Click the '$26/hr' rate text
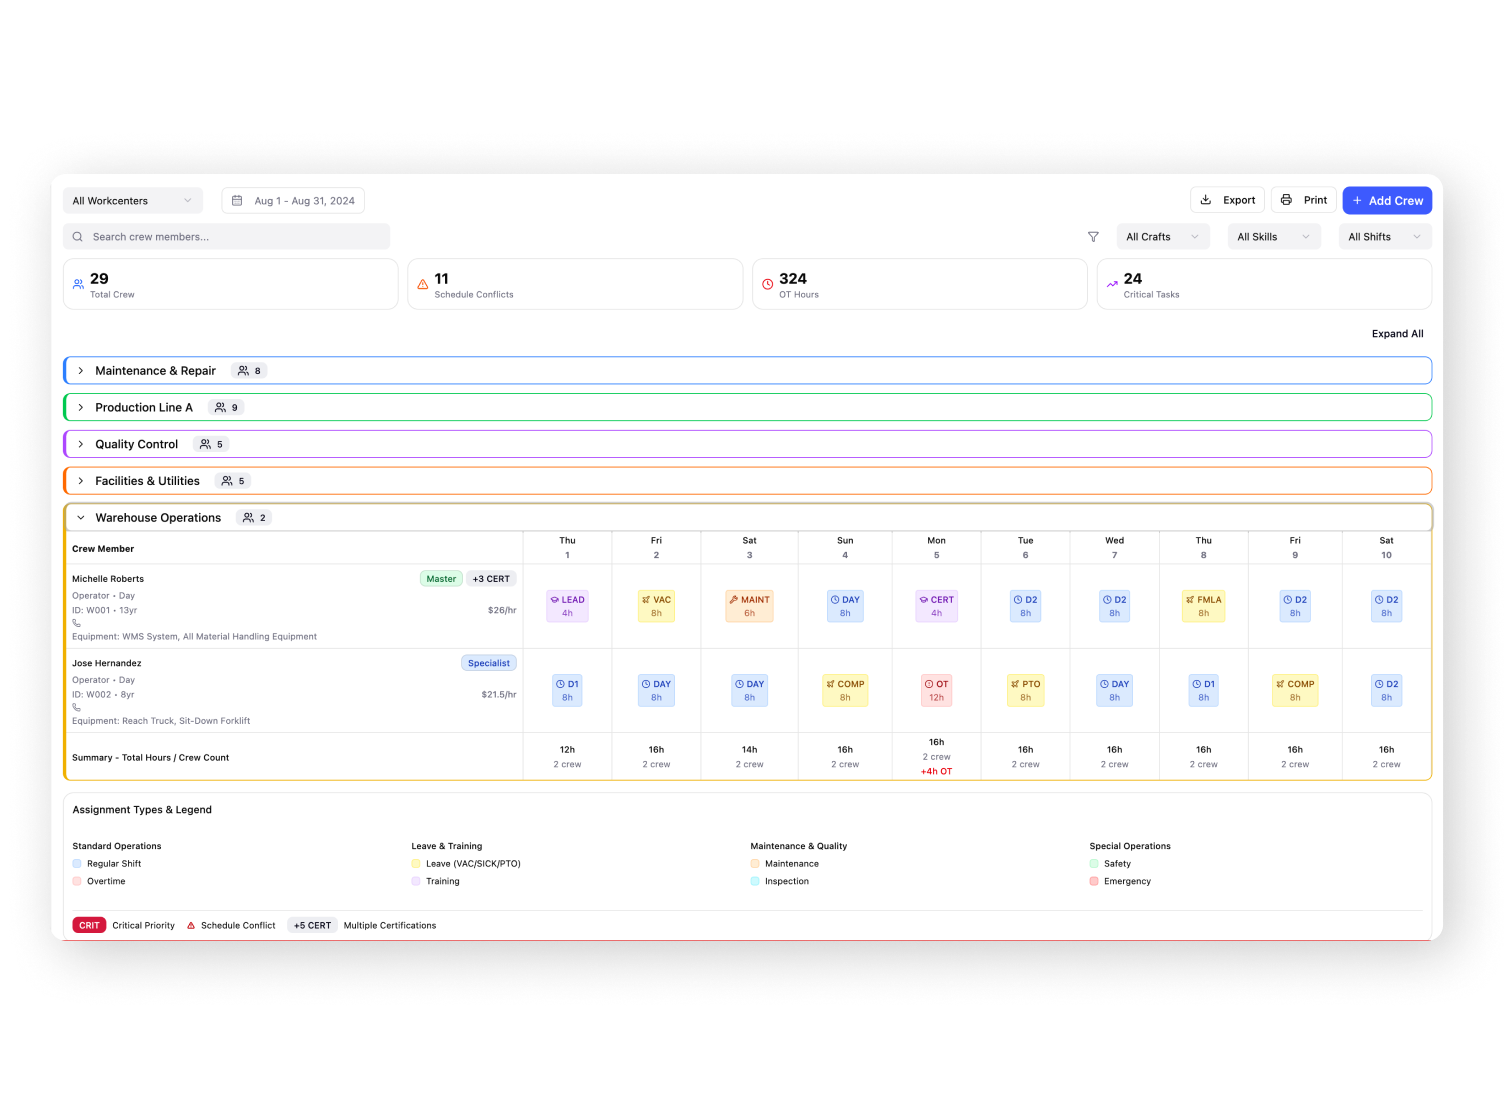The height and width of the screenshot is (1120, 1504). pyautogui.click(x=502, y=610)
